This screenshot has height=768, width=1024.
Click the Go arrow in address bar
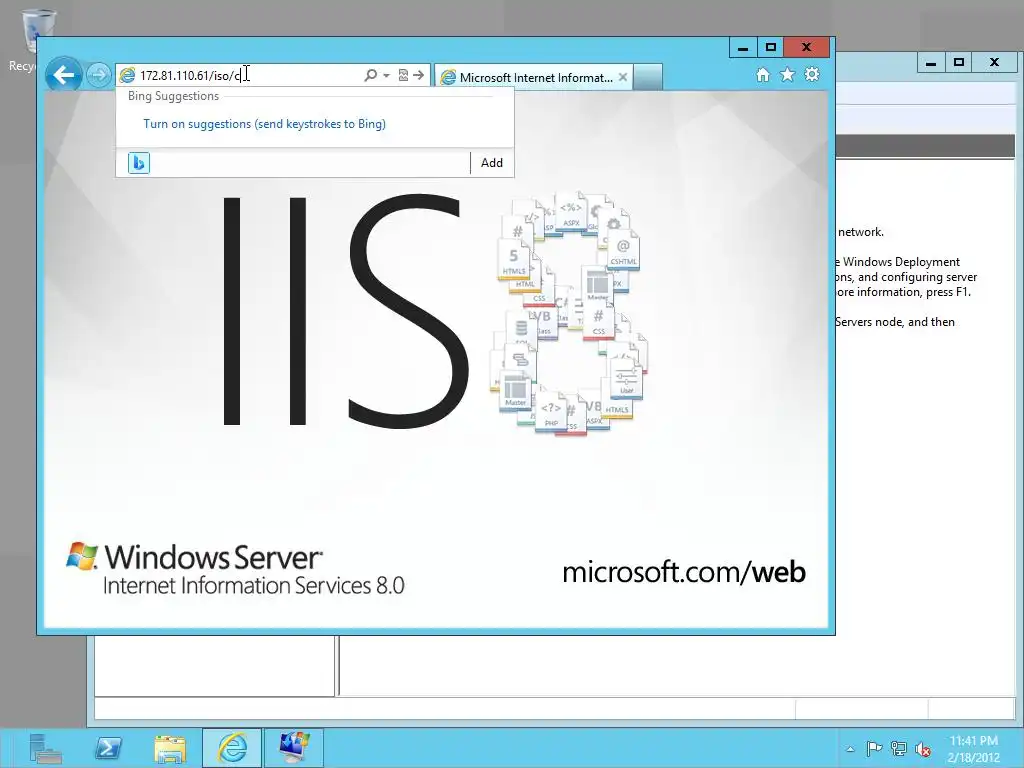pos(419,75)
